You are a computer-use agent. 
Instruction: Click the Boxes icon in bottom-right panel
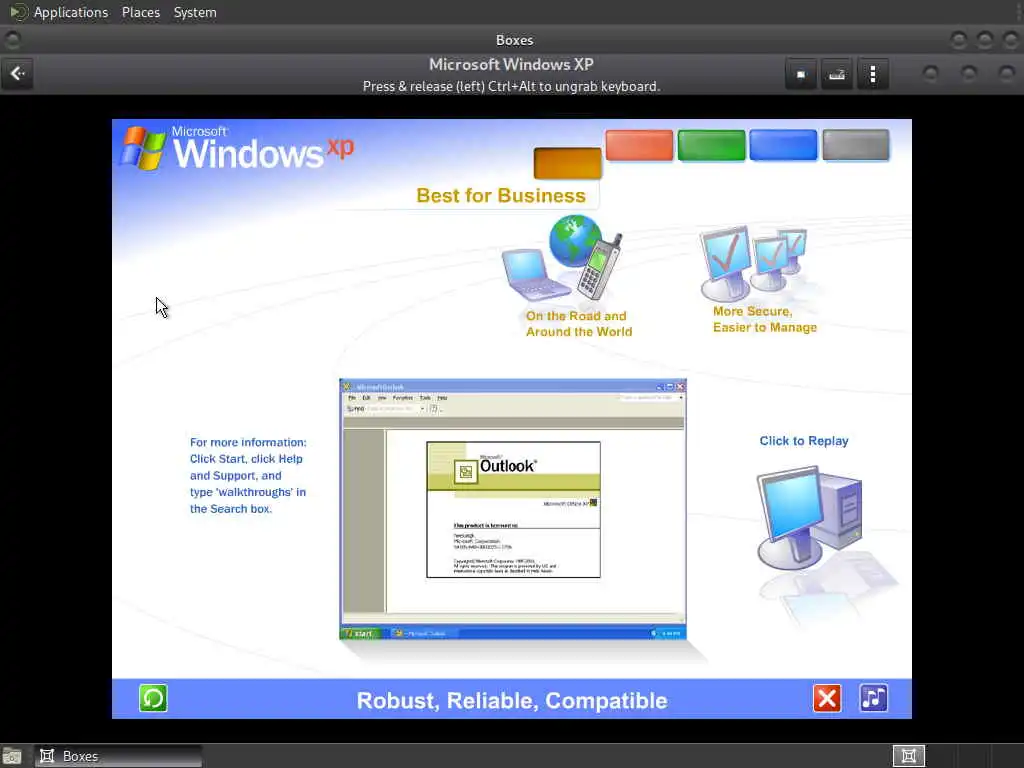[908, 756]
